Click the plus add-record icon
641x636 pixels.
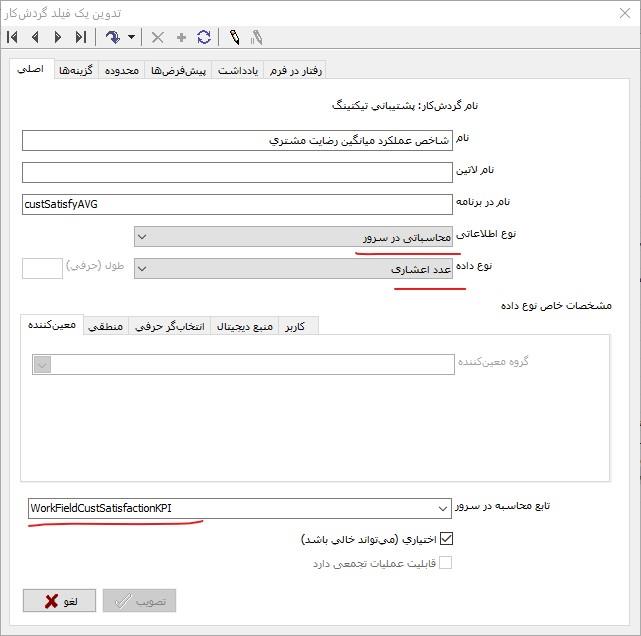[181, 38]
